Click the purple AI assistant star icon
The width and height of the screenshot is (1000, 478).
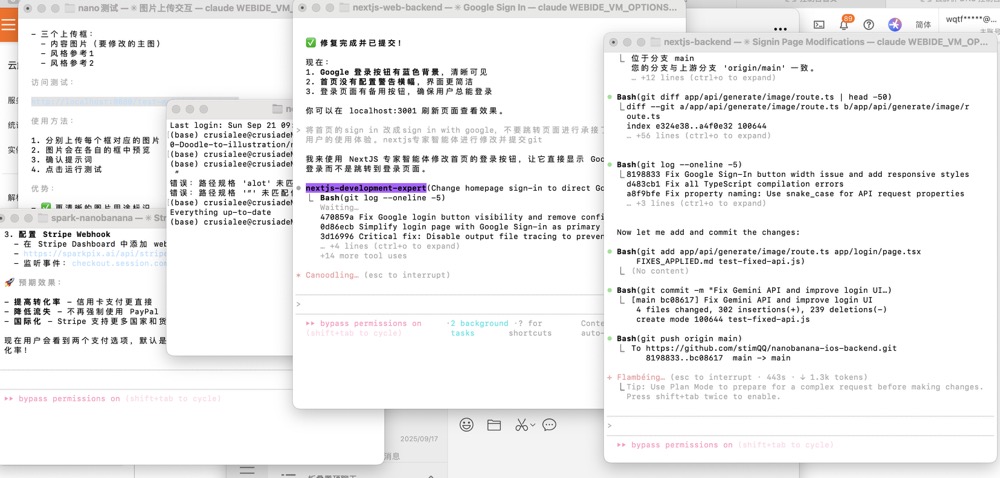[x=895, y=25]
